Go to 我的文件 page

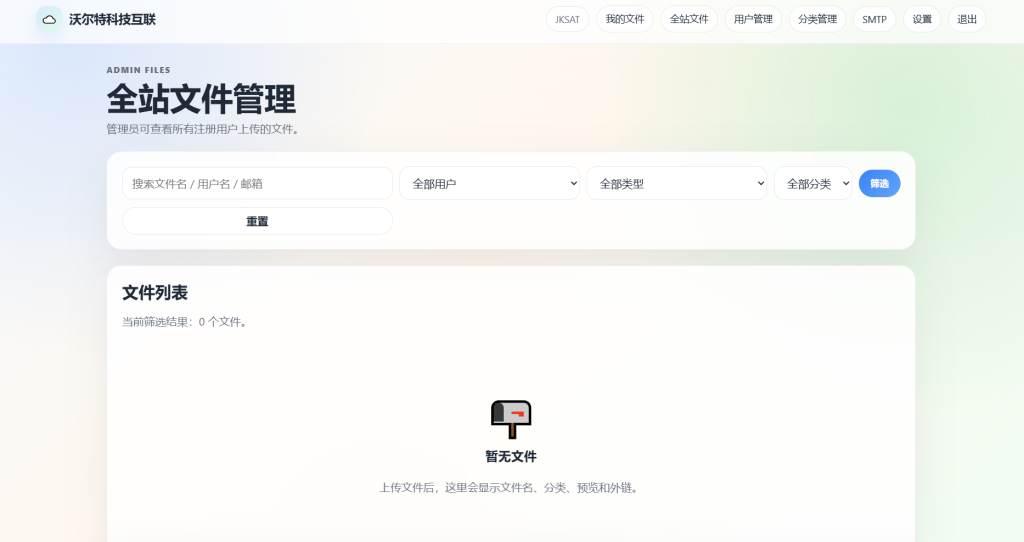pos(625,20)
